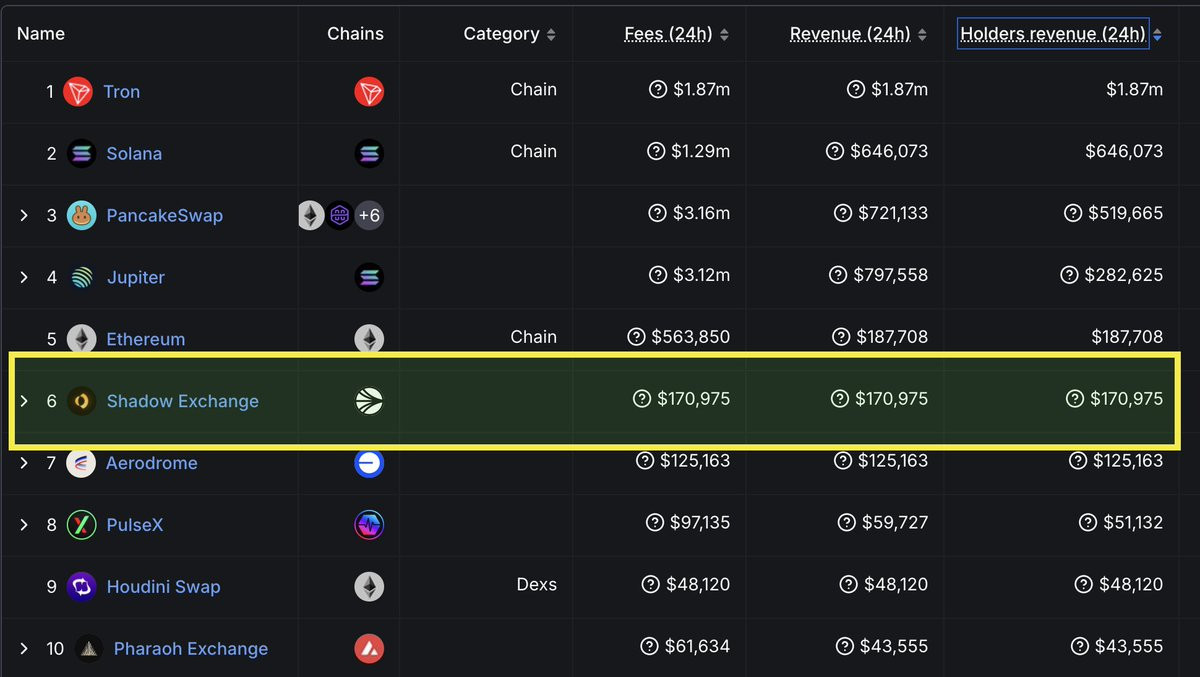
Task: Click the Solana protocol logo
Action: point(82,154)
